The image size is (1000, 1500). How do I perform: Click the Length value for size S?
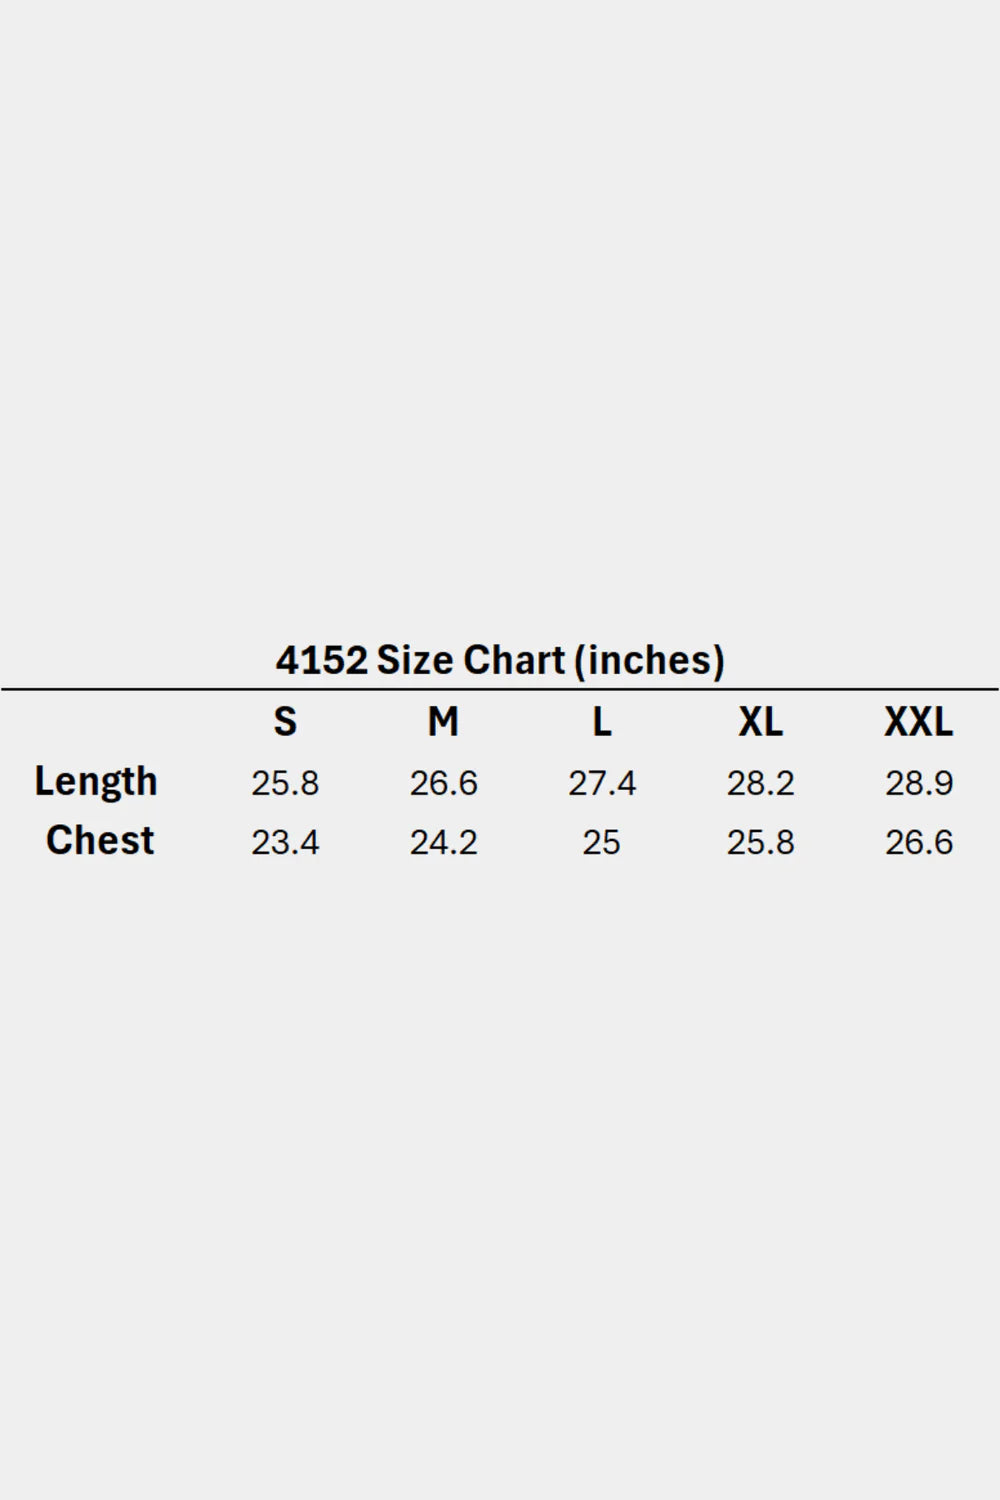[285, 783]
